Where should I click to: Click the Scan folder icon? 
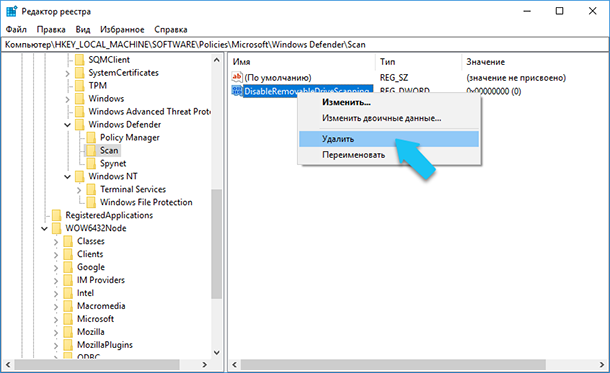(x=91, y=151)
